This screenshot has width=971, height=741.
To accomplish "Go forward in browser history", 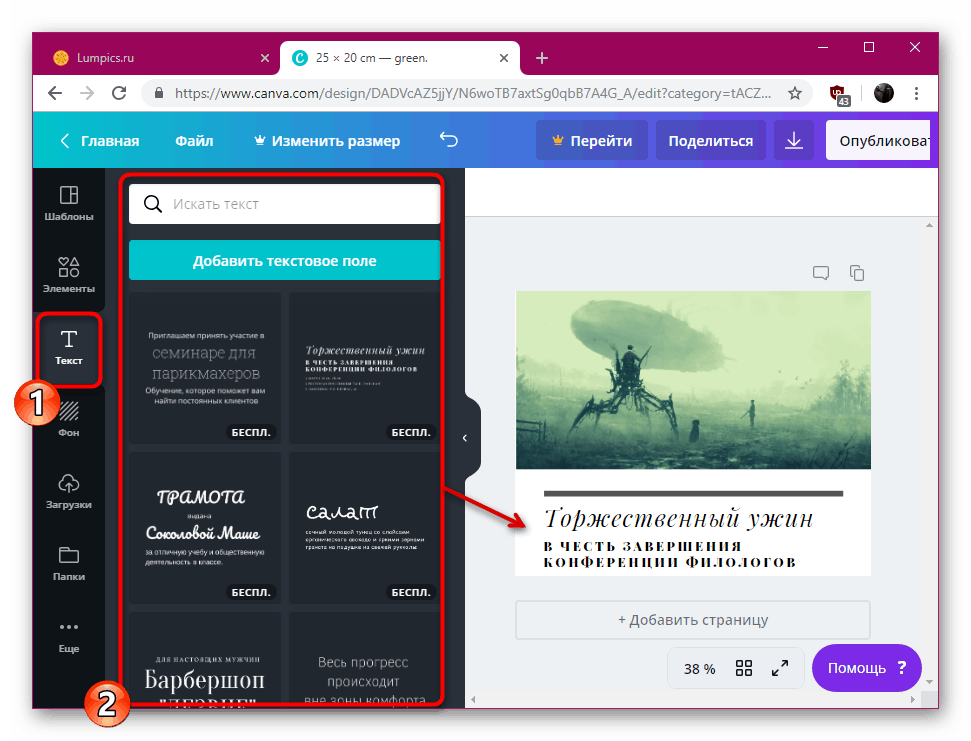I will [87, 93].
